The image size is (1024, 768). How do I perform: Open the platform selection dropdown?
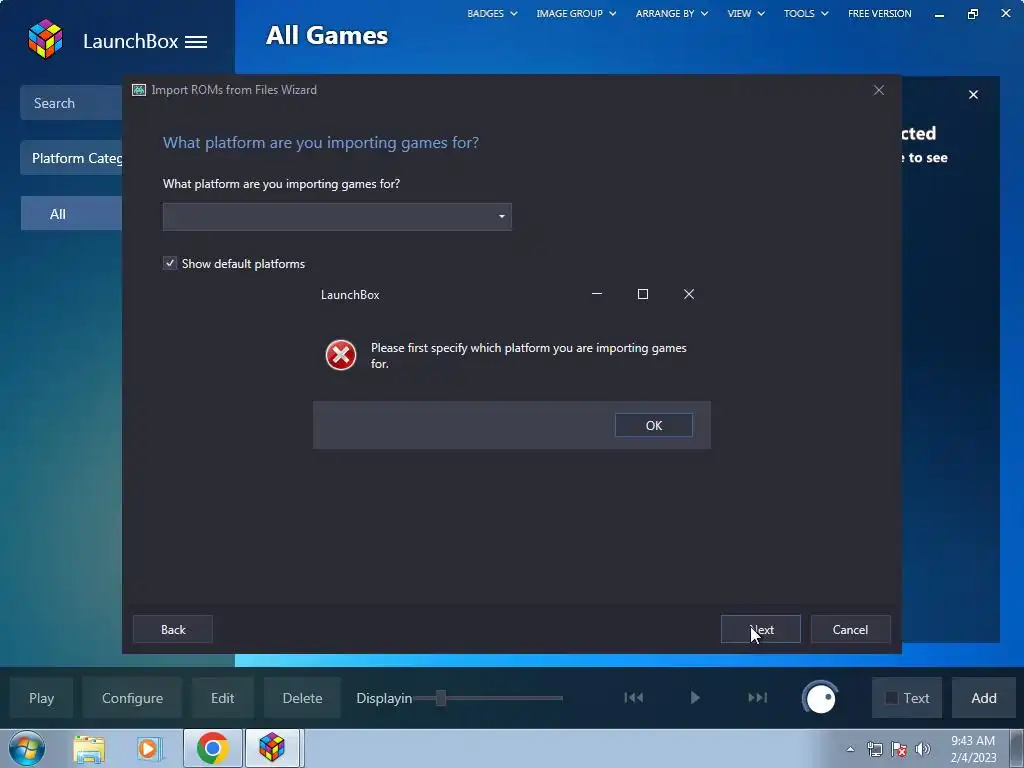[x=337, y=217]
